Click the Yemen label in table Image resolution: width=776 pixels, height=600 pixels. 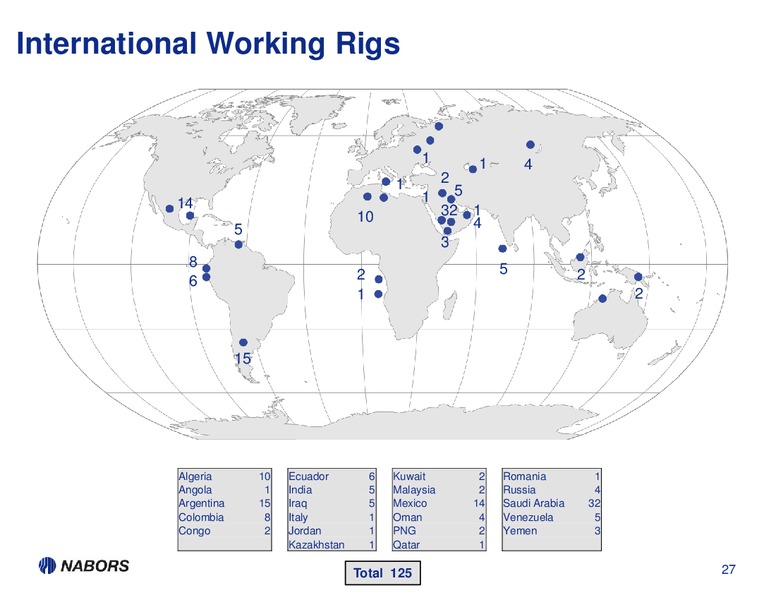coord(520,531)
